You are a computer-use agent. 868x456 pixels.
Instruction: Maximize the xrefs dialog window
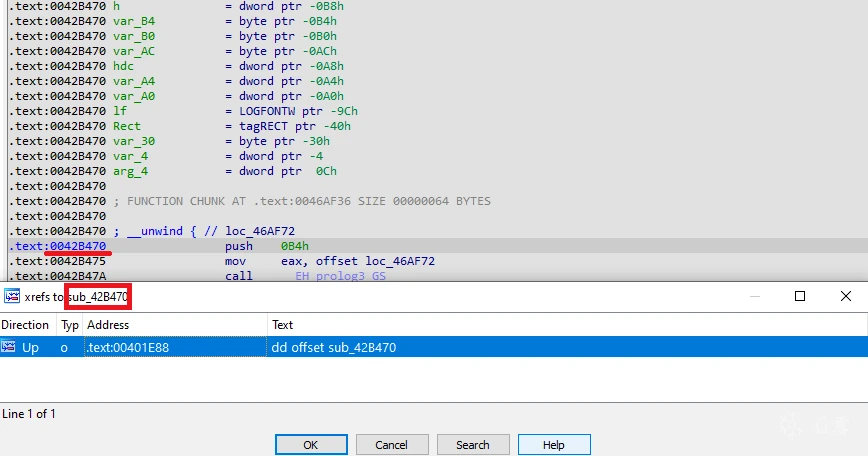[x=800, y=296]
